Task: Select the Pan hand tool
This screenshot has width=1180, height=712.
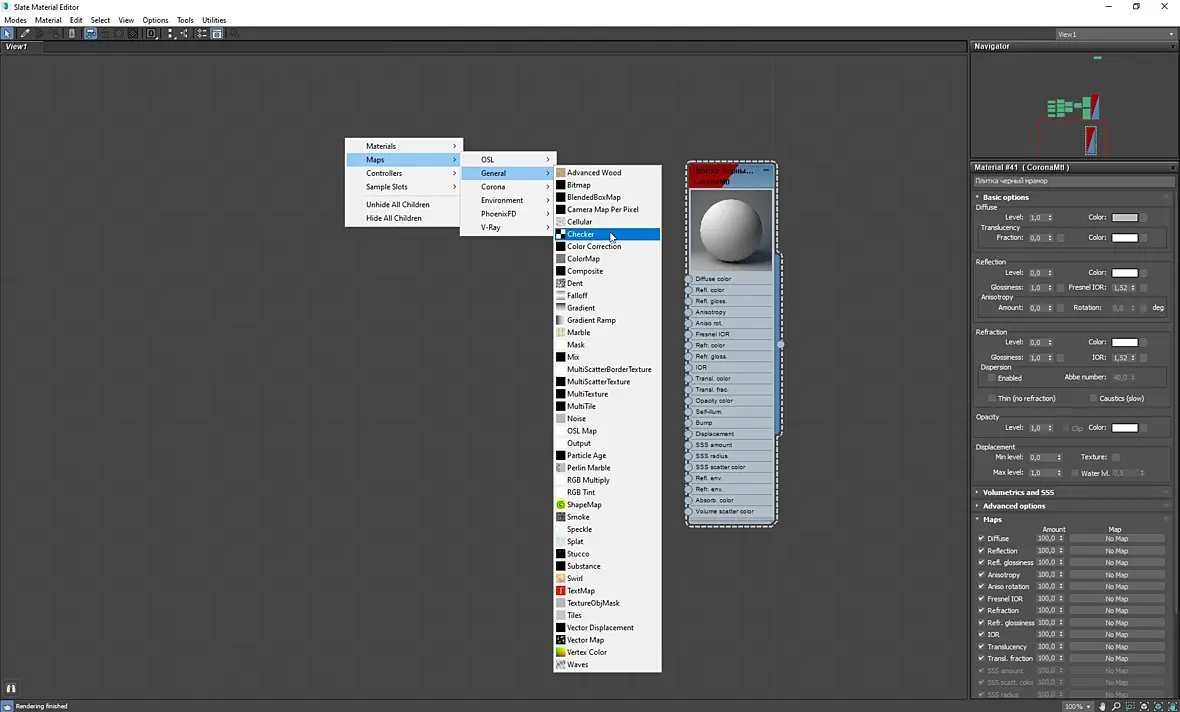Action: click(x=1102, y=706)
